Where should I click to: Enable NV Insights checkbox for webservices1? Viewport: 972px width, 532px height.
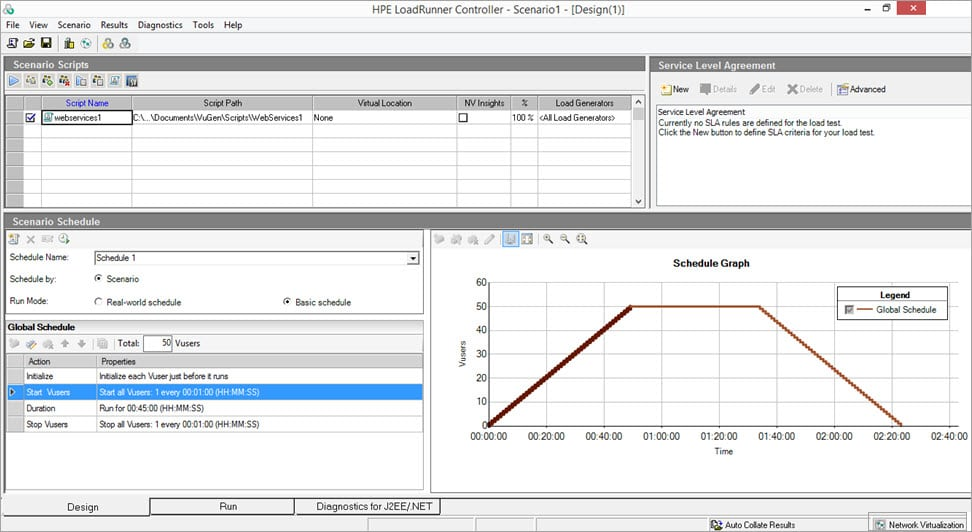click(463, 117)
